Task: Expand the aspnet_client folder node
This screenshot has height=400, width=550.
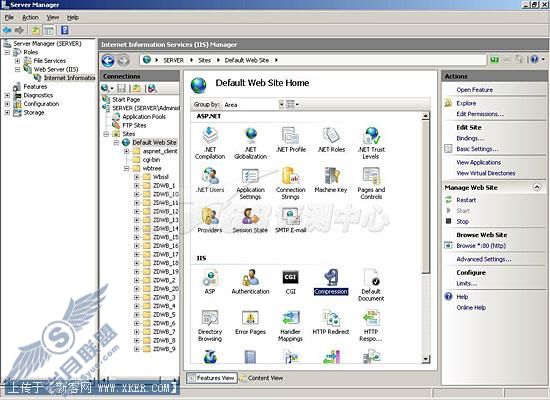Action: coord(127,151)
